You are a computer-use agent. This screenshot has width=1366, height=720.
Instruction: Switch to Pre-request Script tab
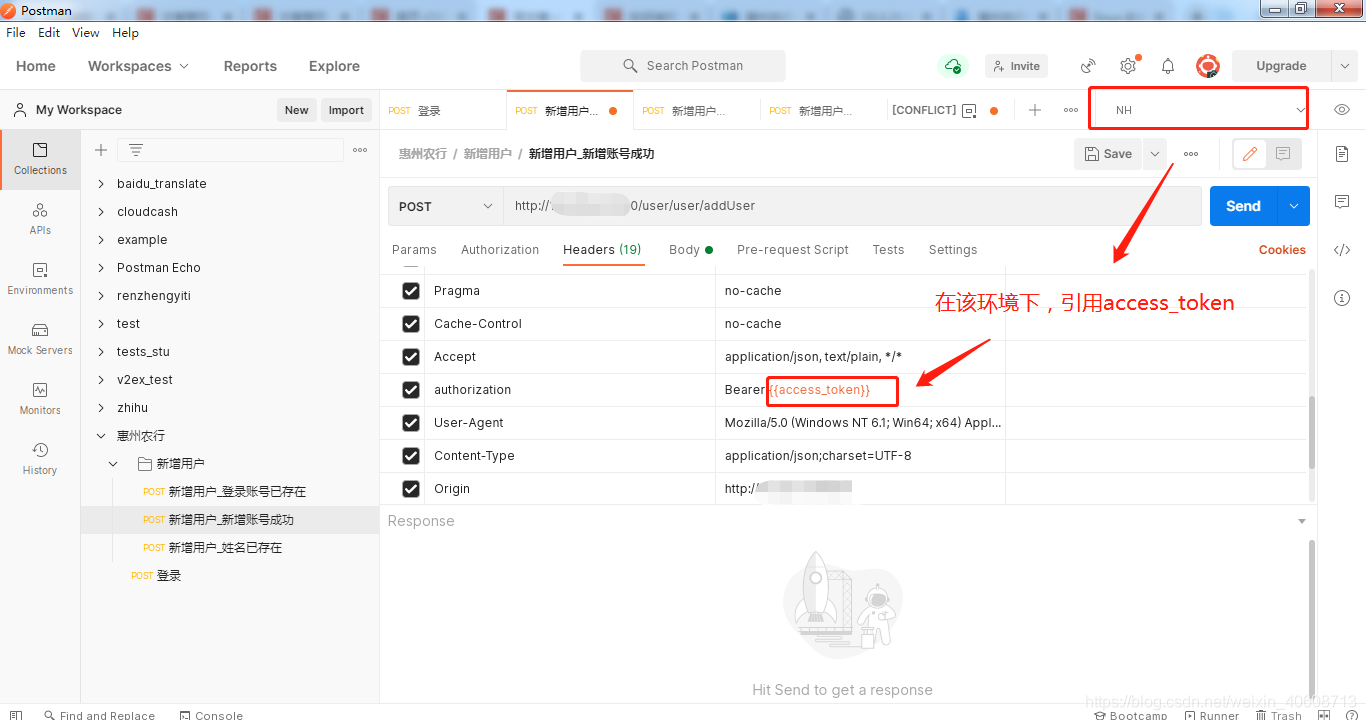[793, 250]
